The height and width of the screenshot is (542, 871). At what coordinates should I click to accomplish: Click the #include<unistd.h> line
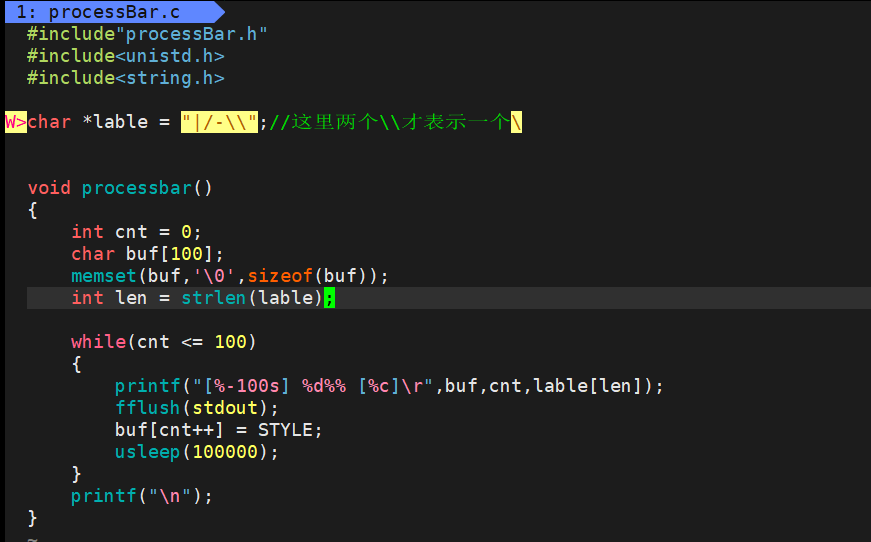[126, 56]
